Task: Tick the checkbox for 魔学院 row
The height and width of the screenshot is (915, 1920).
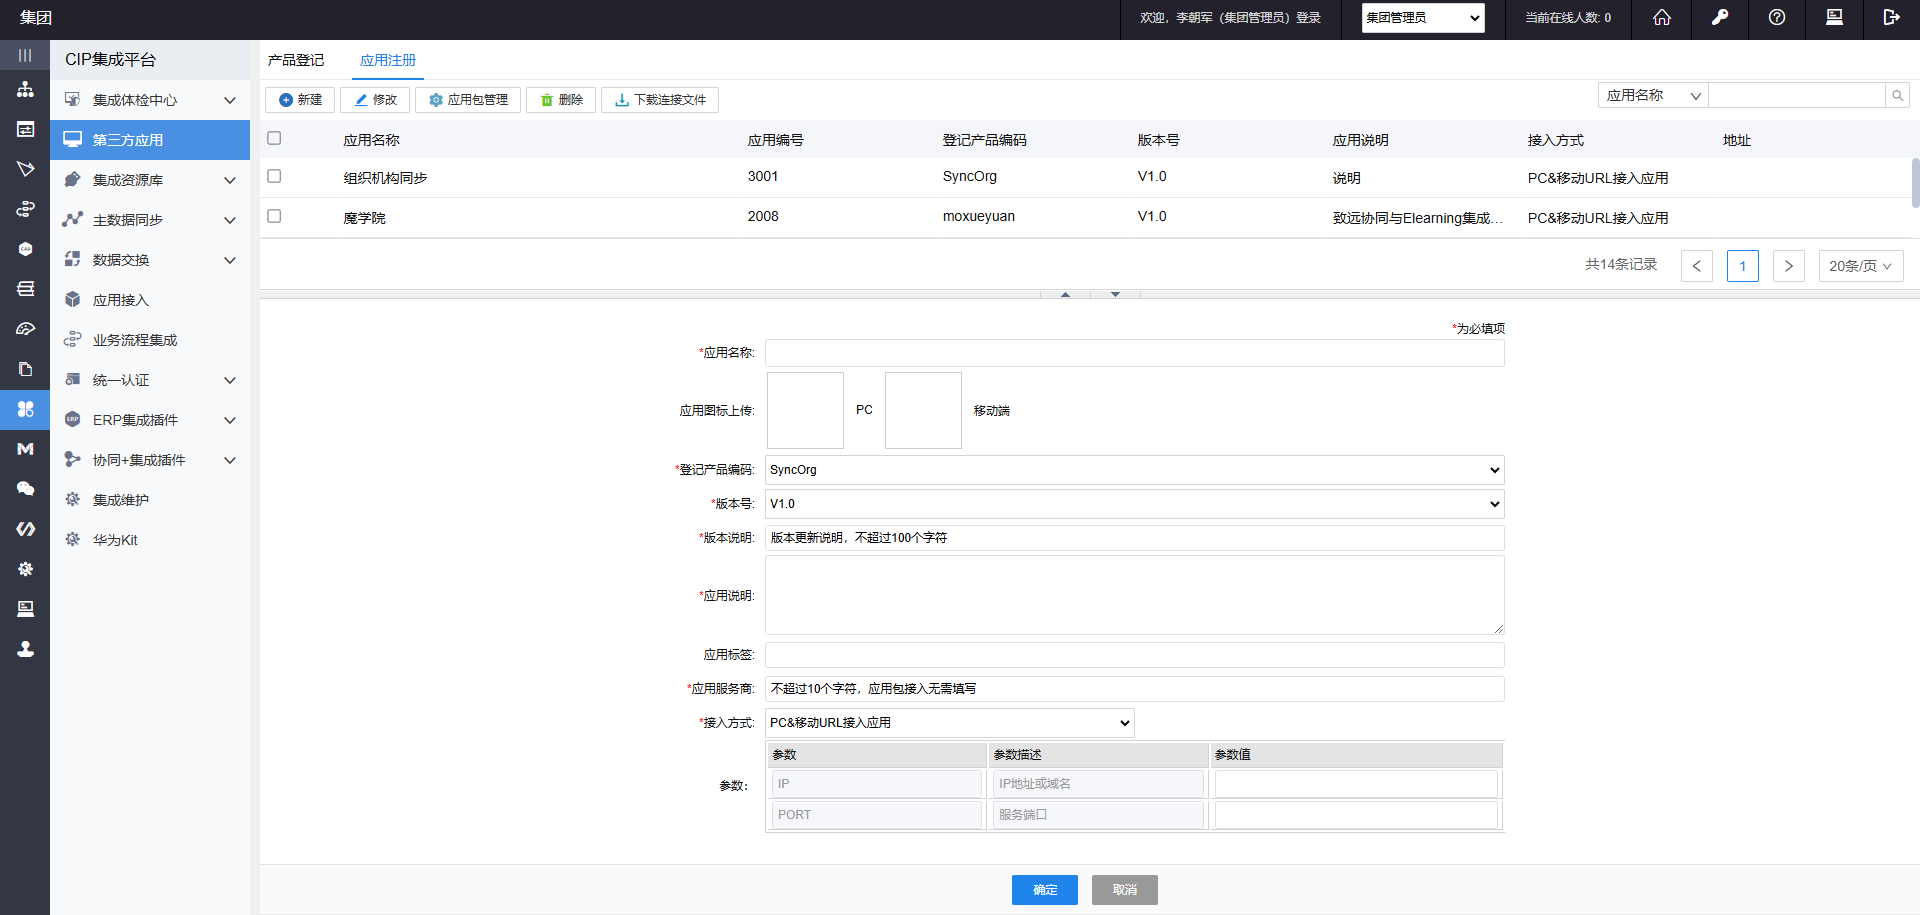Action: click(274, 216)
